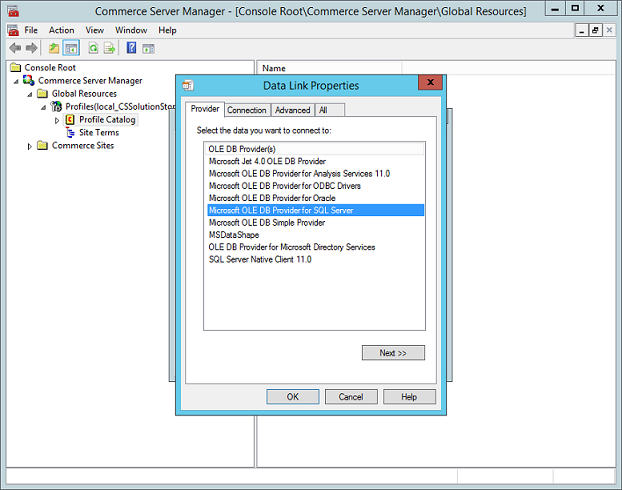Click the dialog Help button
The image size is (622, 490).
(409, 397)
